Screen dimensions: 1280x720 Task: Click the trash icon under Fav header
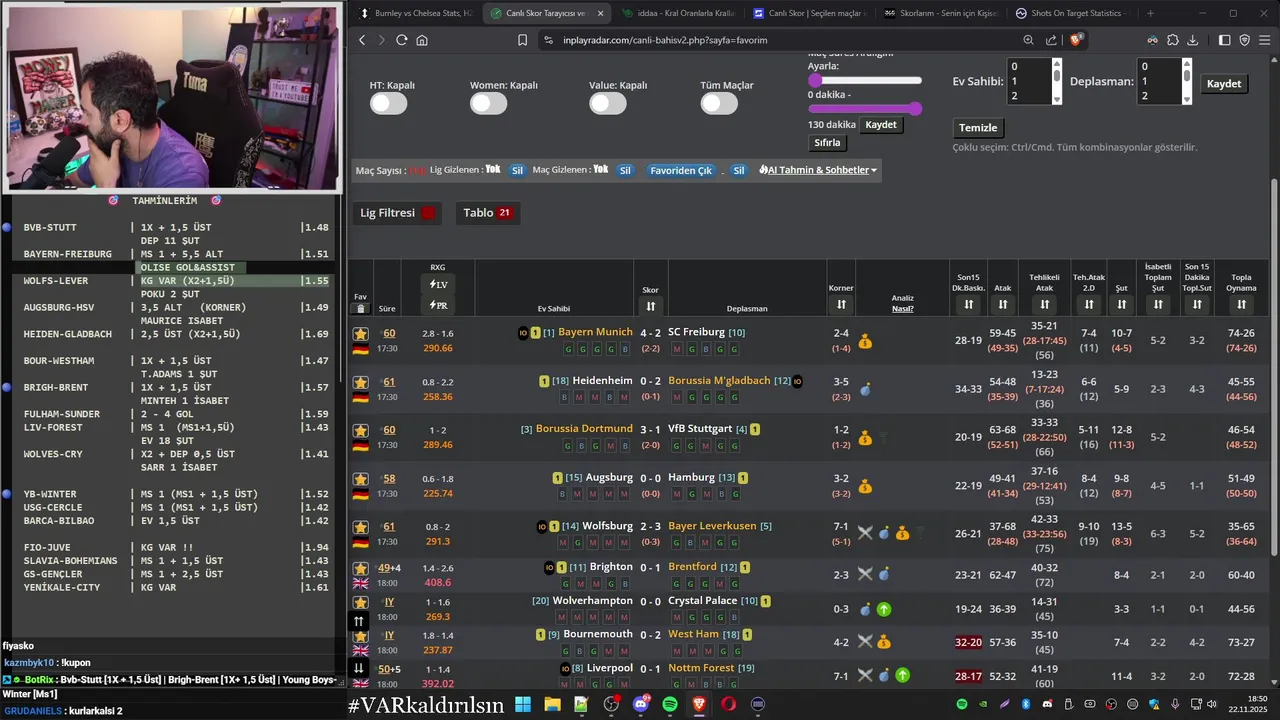click(360, 308)
